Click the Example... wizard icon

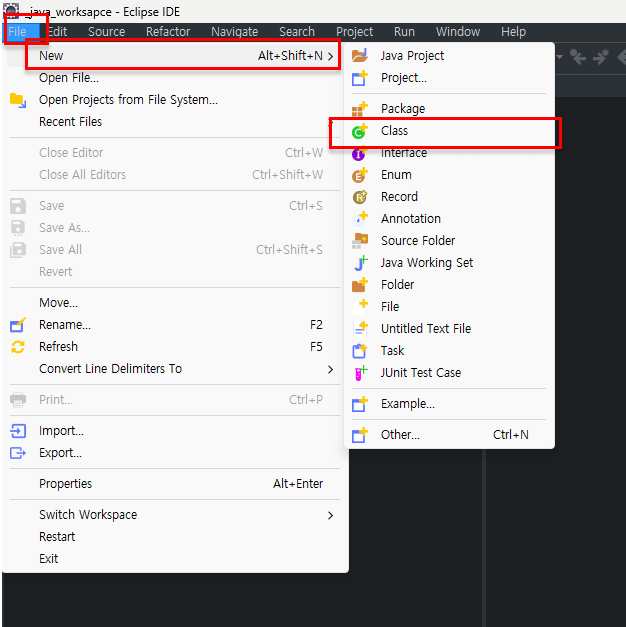click(x=360, y=404)
